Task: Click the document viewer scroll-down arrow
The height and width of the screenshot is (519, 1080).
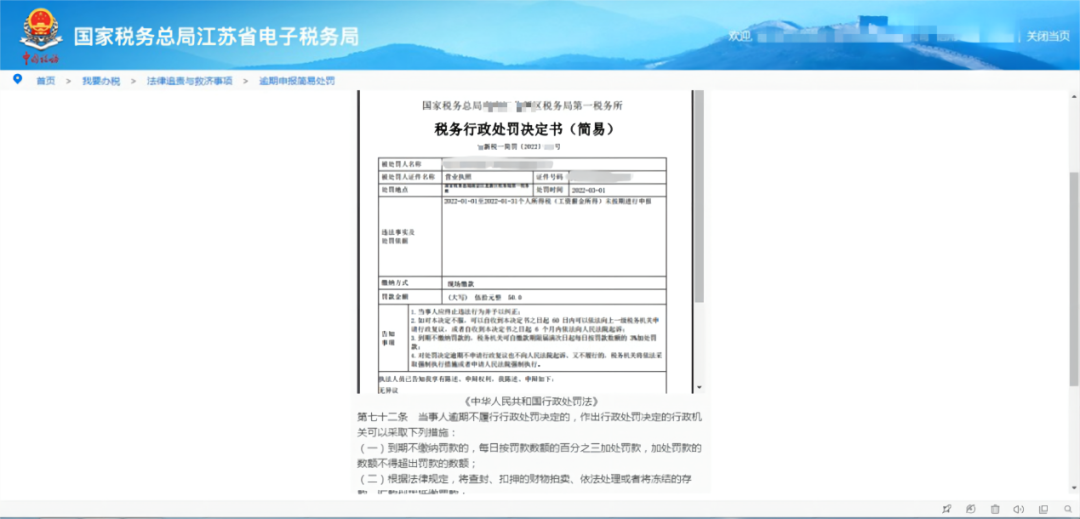Action: pos(698,388)
